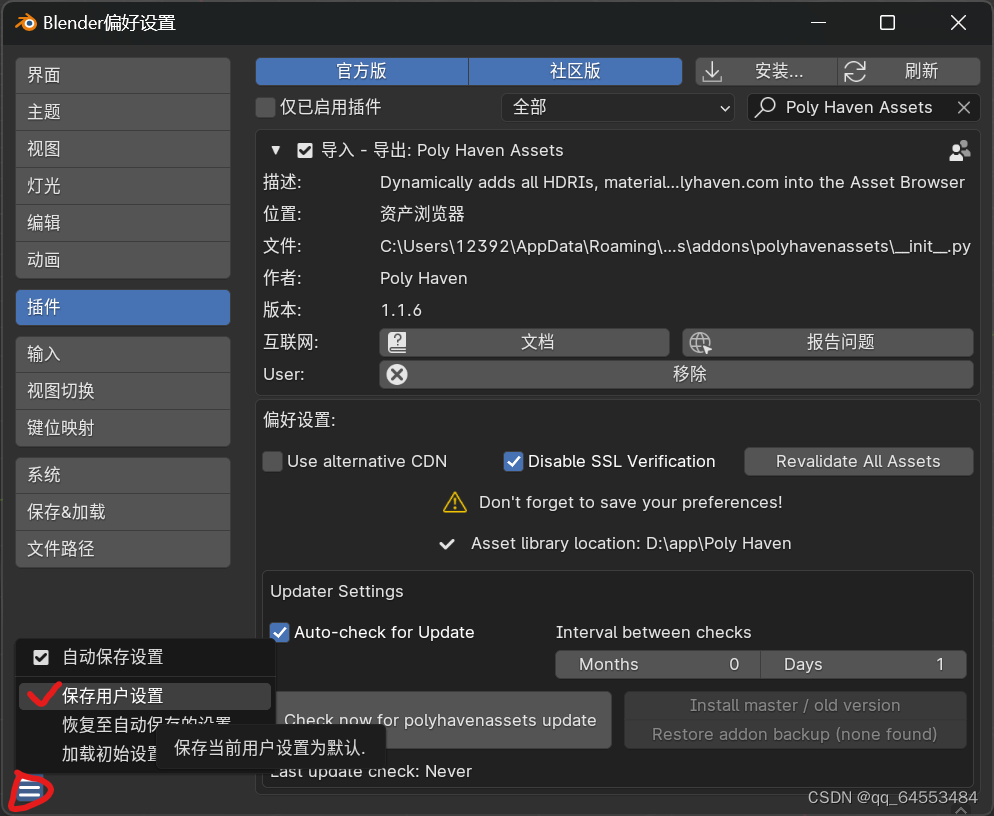Image resolution: width=994 pixels, height=816 pixels.
Task: Click the community support icon on addon row
Action: [959, 150]
